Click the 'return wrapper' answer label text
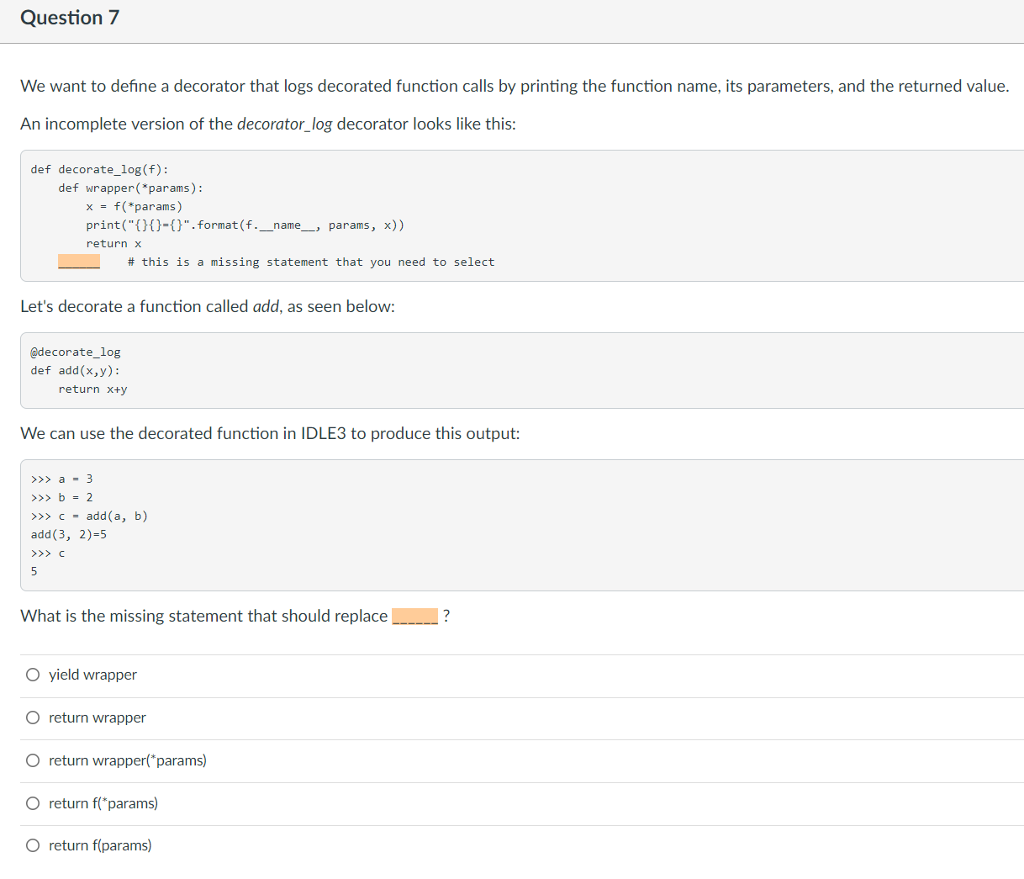 tap(97, 718)
